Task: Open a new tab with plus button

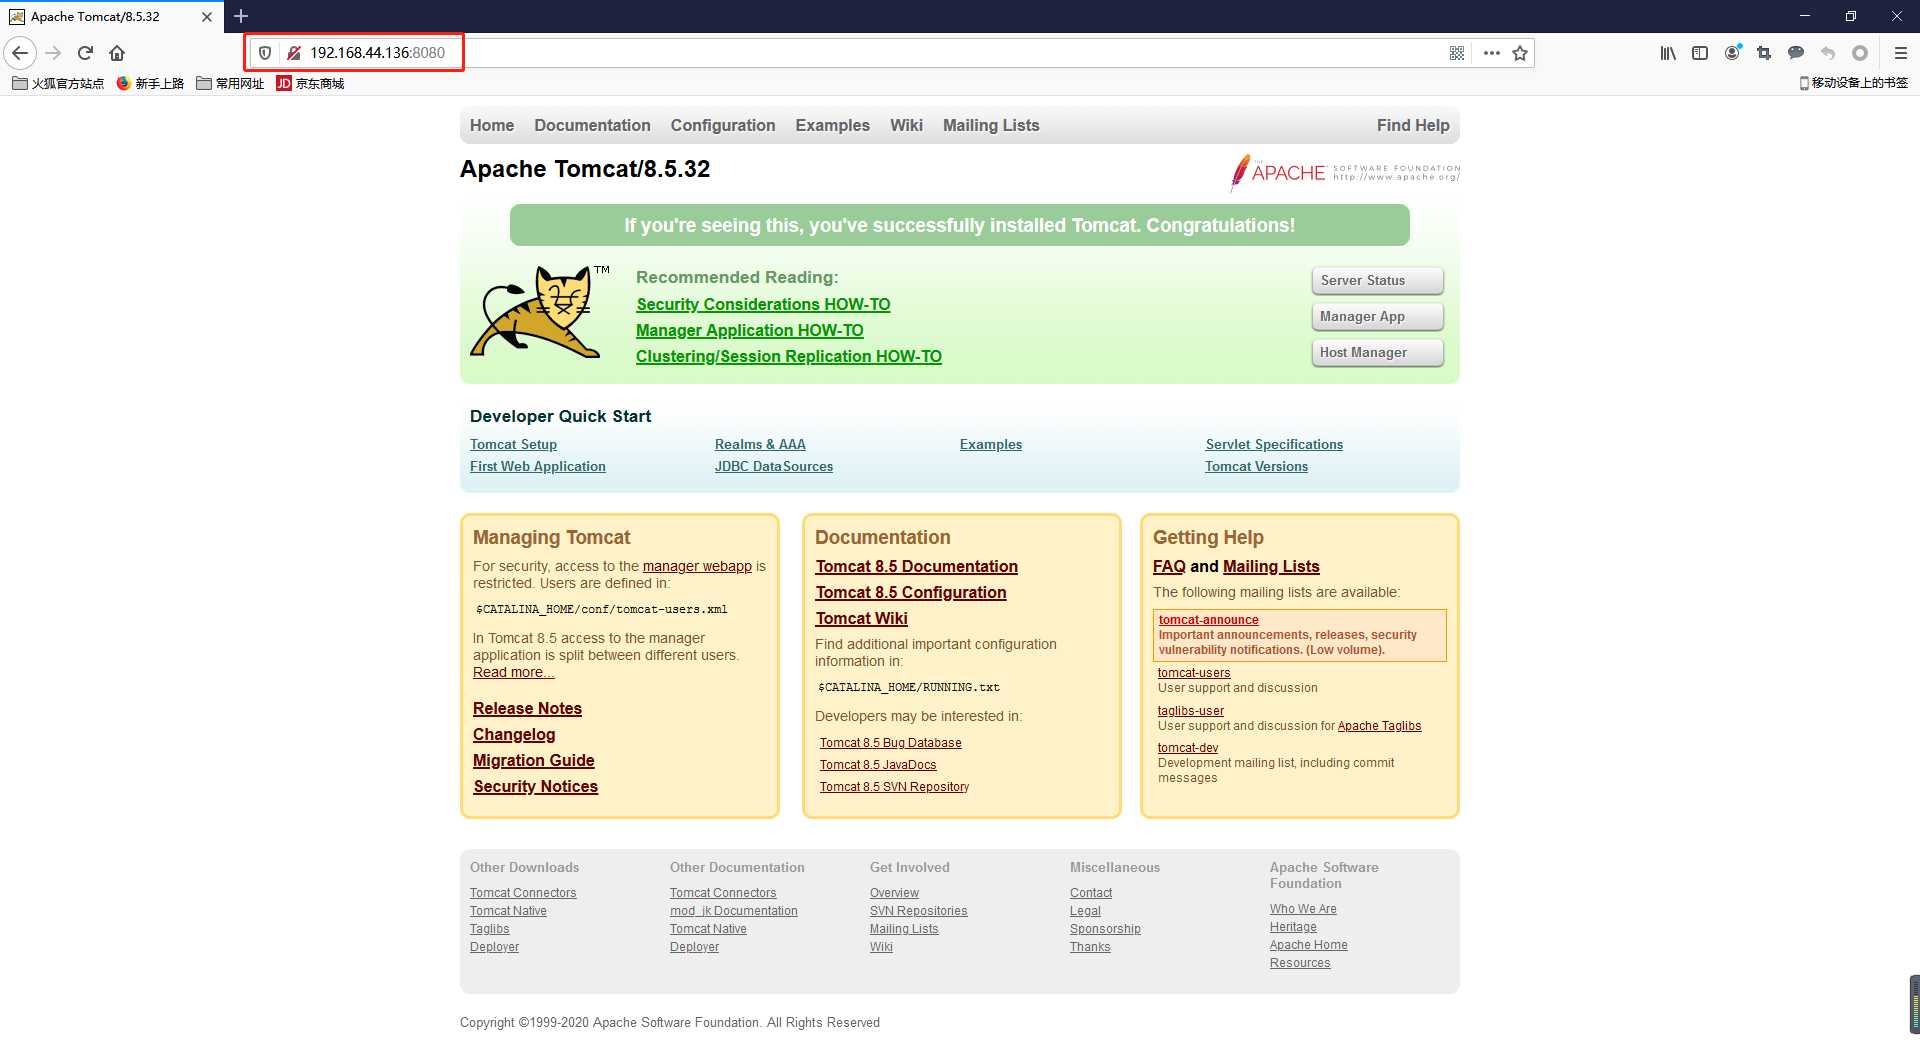Action: 241,16
